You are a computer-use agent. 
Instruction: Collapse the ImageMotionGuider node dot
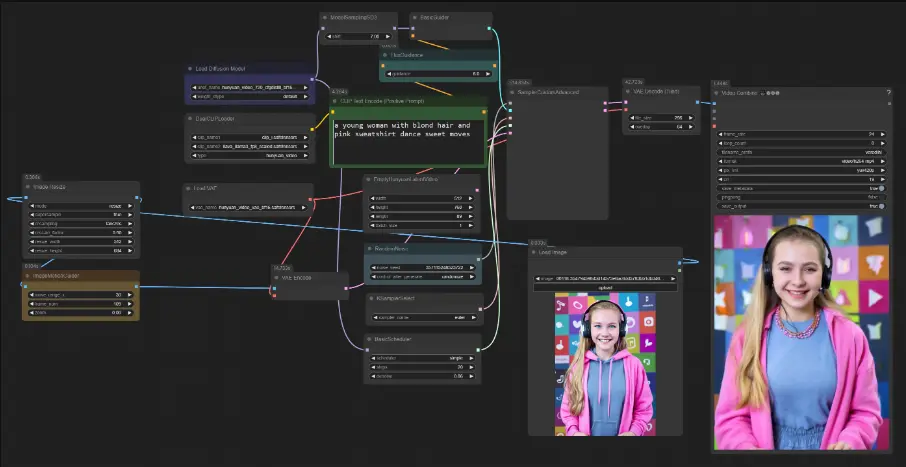[28, 276]
